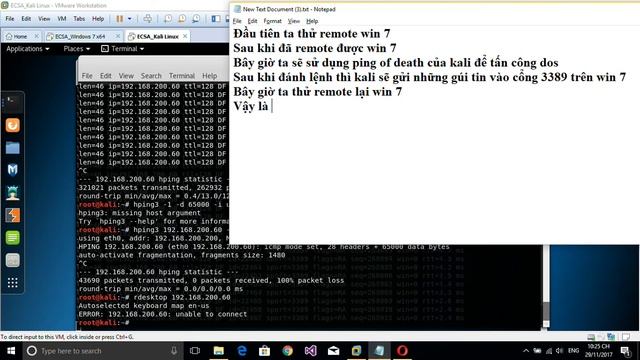
Task: Open the green notes app in the Kali dock
Action: pyautogui.click(x=12, y=238)
